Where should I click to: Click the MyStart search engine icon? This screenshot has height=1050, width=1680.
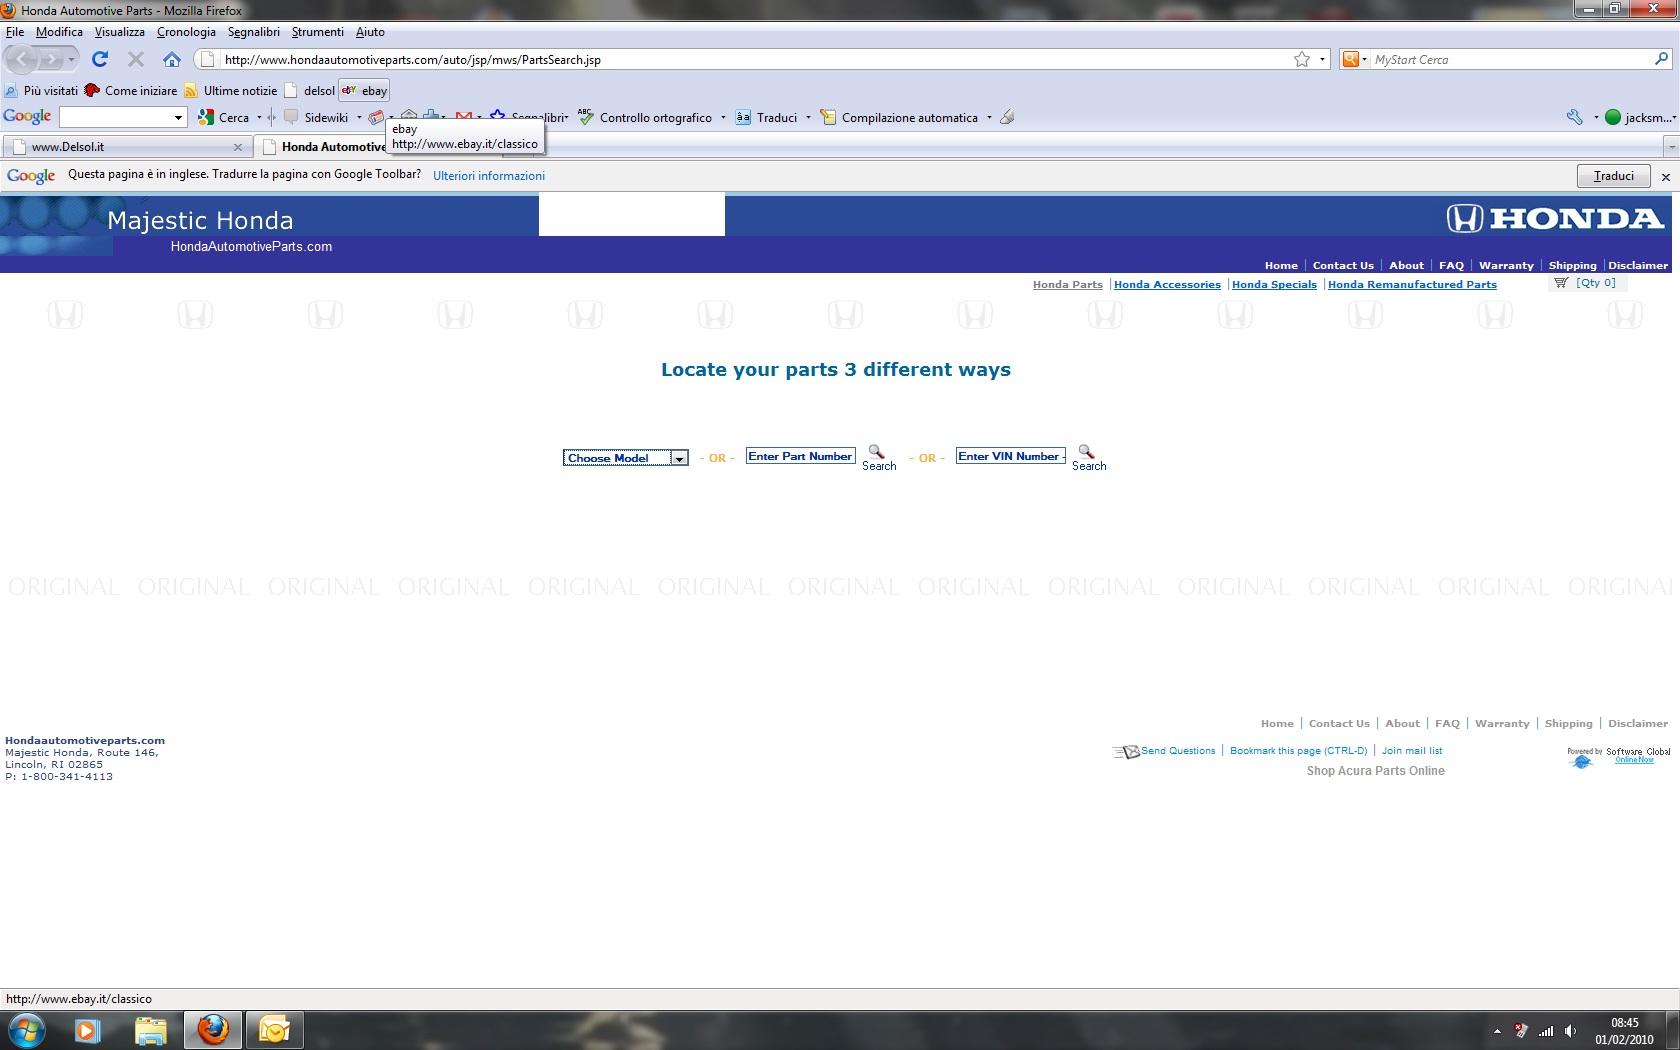(1350, 60)
